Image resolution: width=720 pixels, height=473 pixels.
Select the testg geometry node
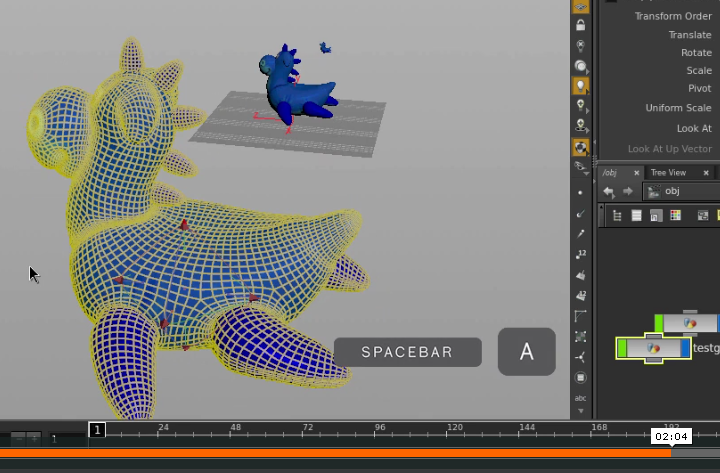click(653, 348)
